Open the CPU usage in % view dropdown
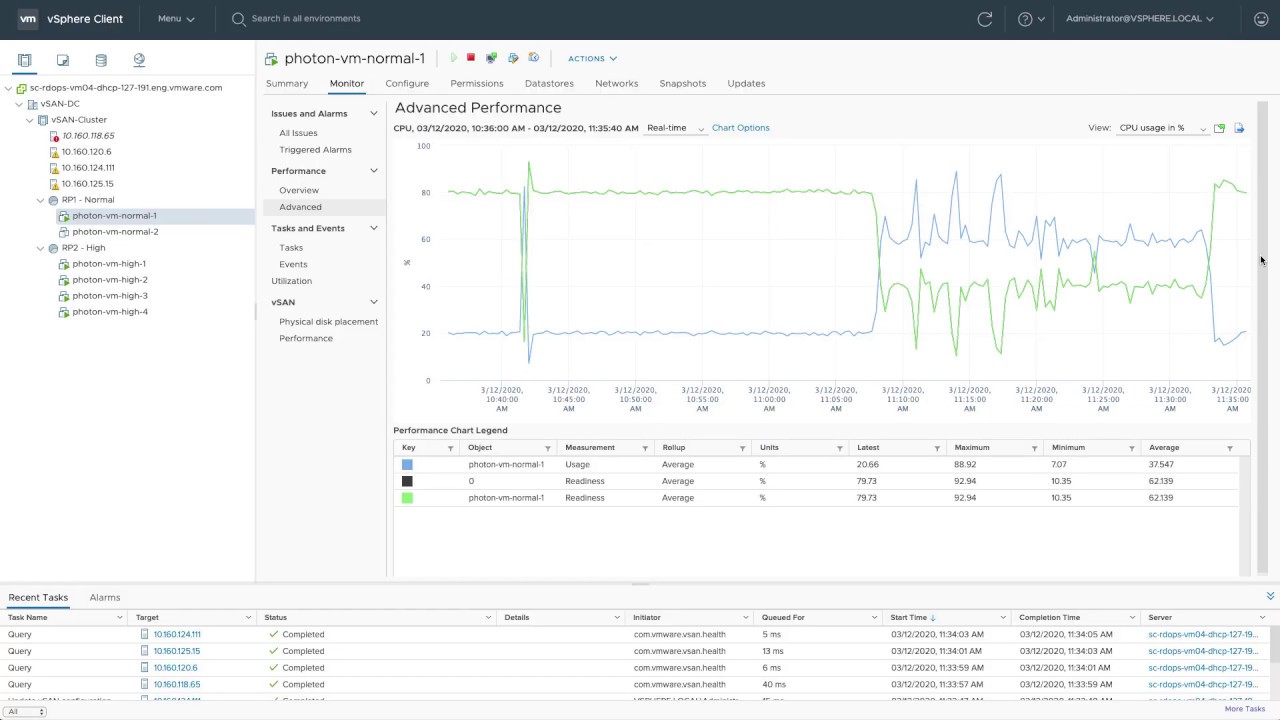Viewport: 1280px width, 720px height. pos(1162,128)
